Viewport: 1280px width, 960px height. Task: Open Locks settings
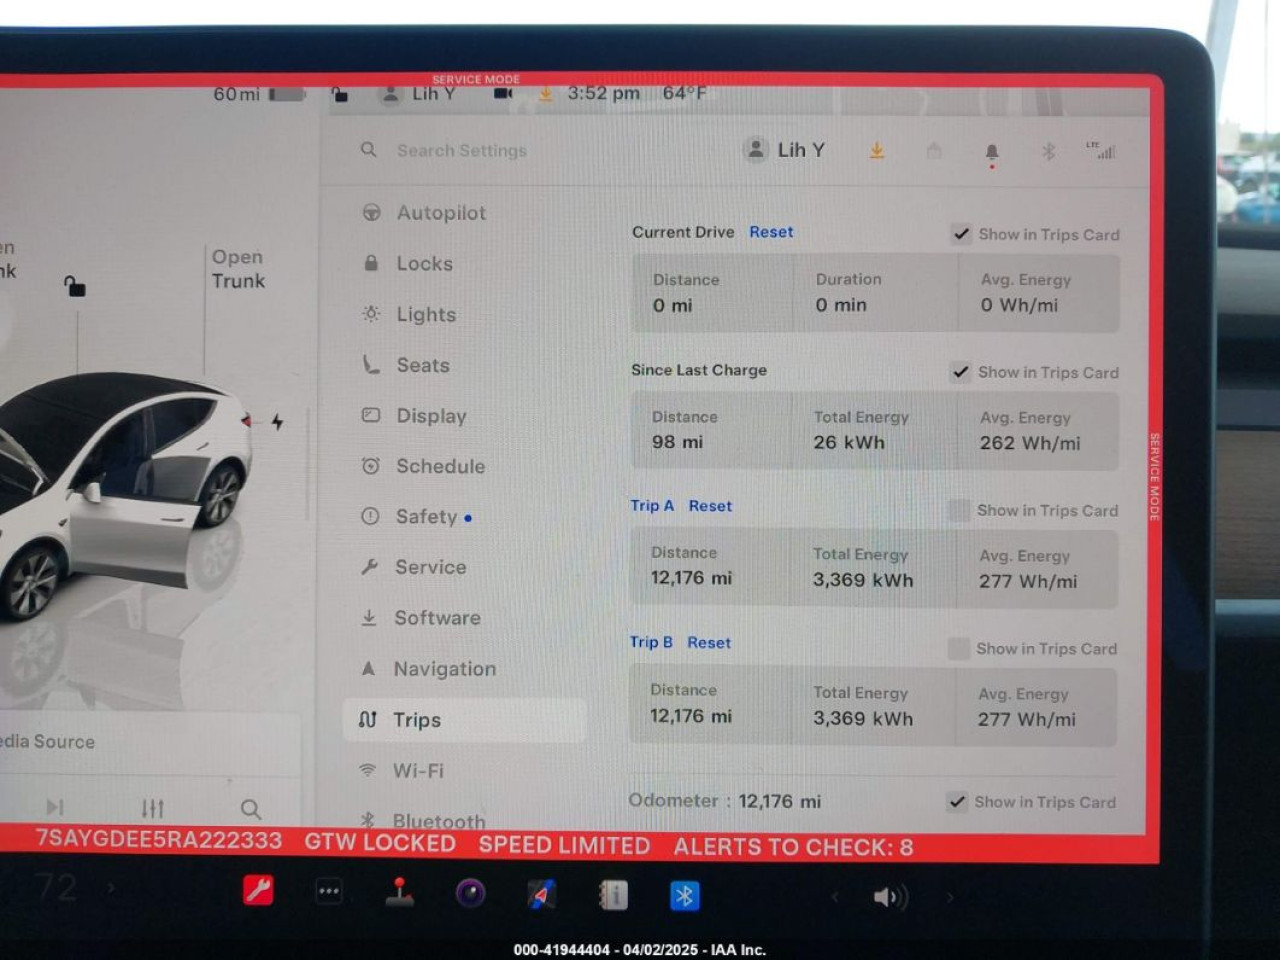point(424,264)
